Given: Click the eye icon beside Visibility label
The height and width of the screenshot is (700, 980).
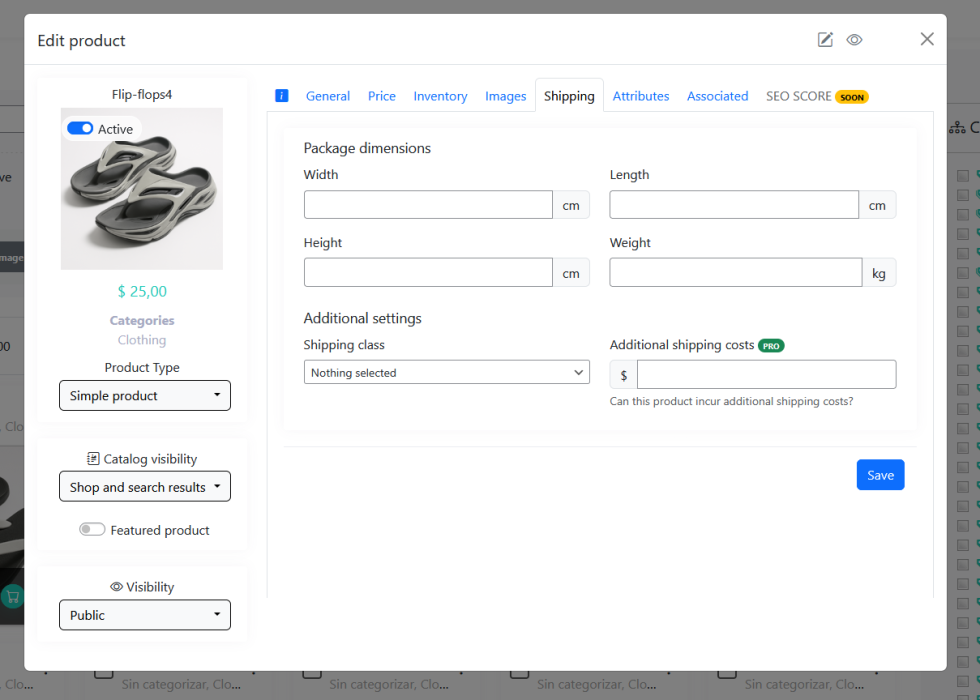Looking at the screenshot, I should pos(116,587).
